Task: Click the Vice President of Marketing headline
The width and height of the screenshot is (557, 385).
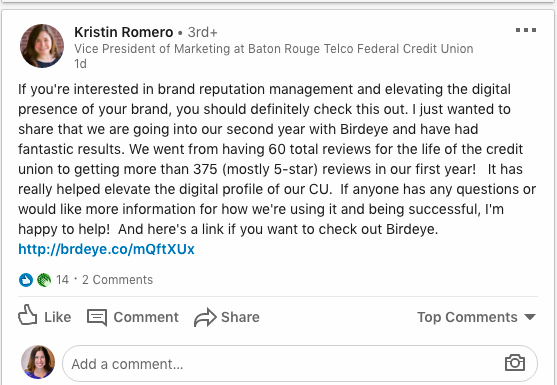Action: click(274, 49)
